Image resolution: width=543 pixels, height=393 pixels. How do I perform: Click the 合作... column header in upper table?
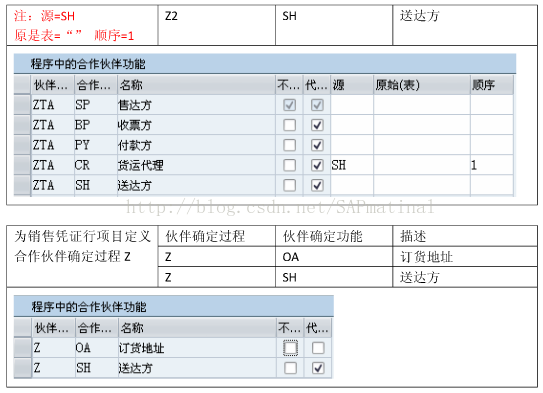coord(96,85)
